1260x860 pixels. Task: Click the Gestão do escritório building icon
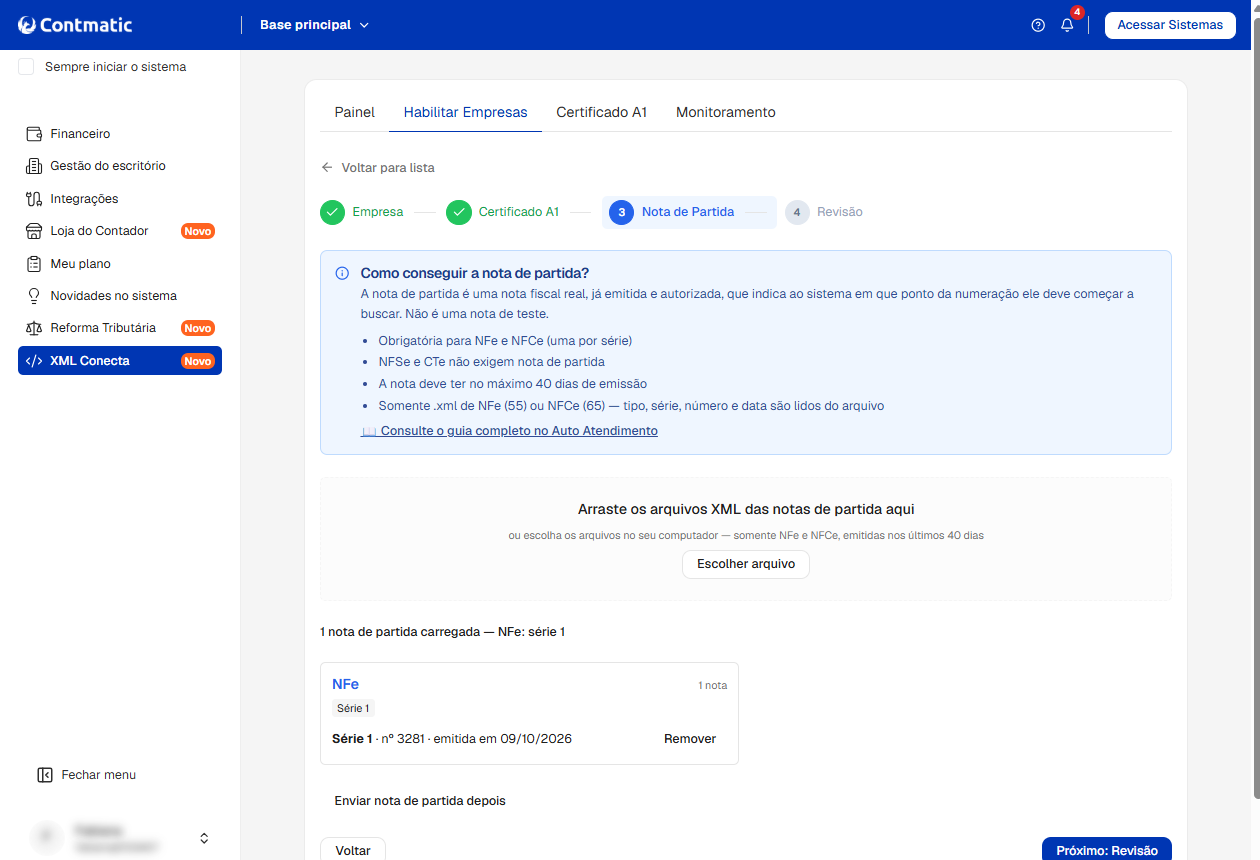tap(33, 166)
